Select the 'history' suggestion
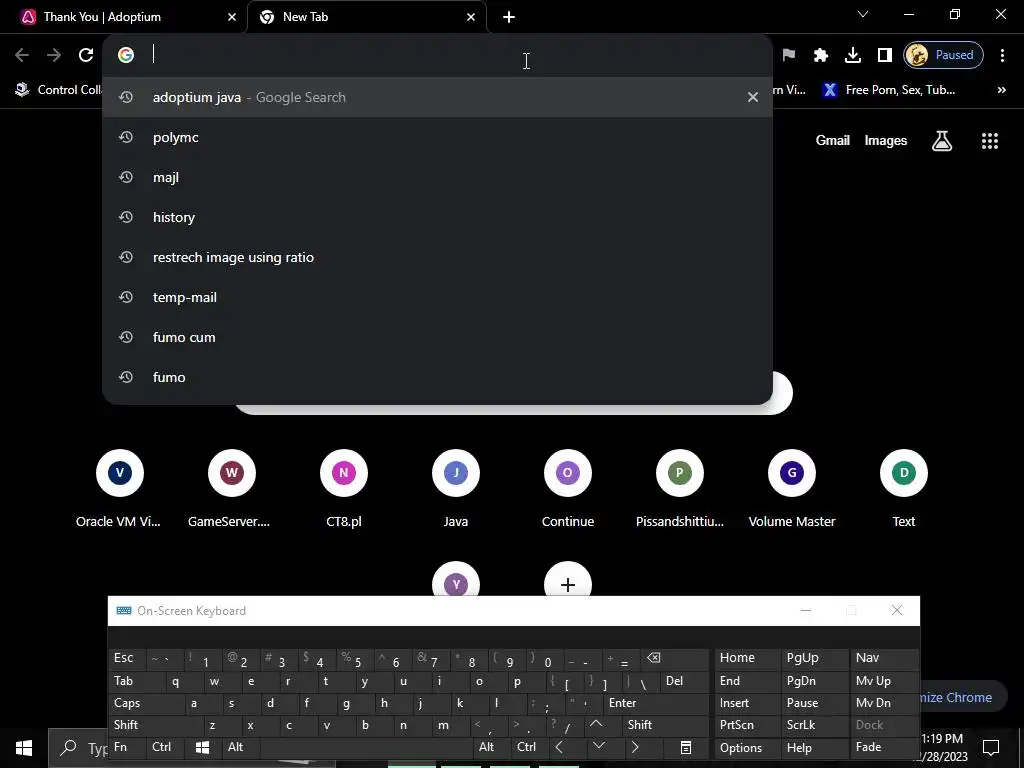Image resolution: width=1024 pixels, height=768 pixels. [x=438, y=217]
